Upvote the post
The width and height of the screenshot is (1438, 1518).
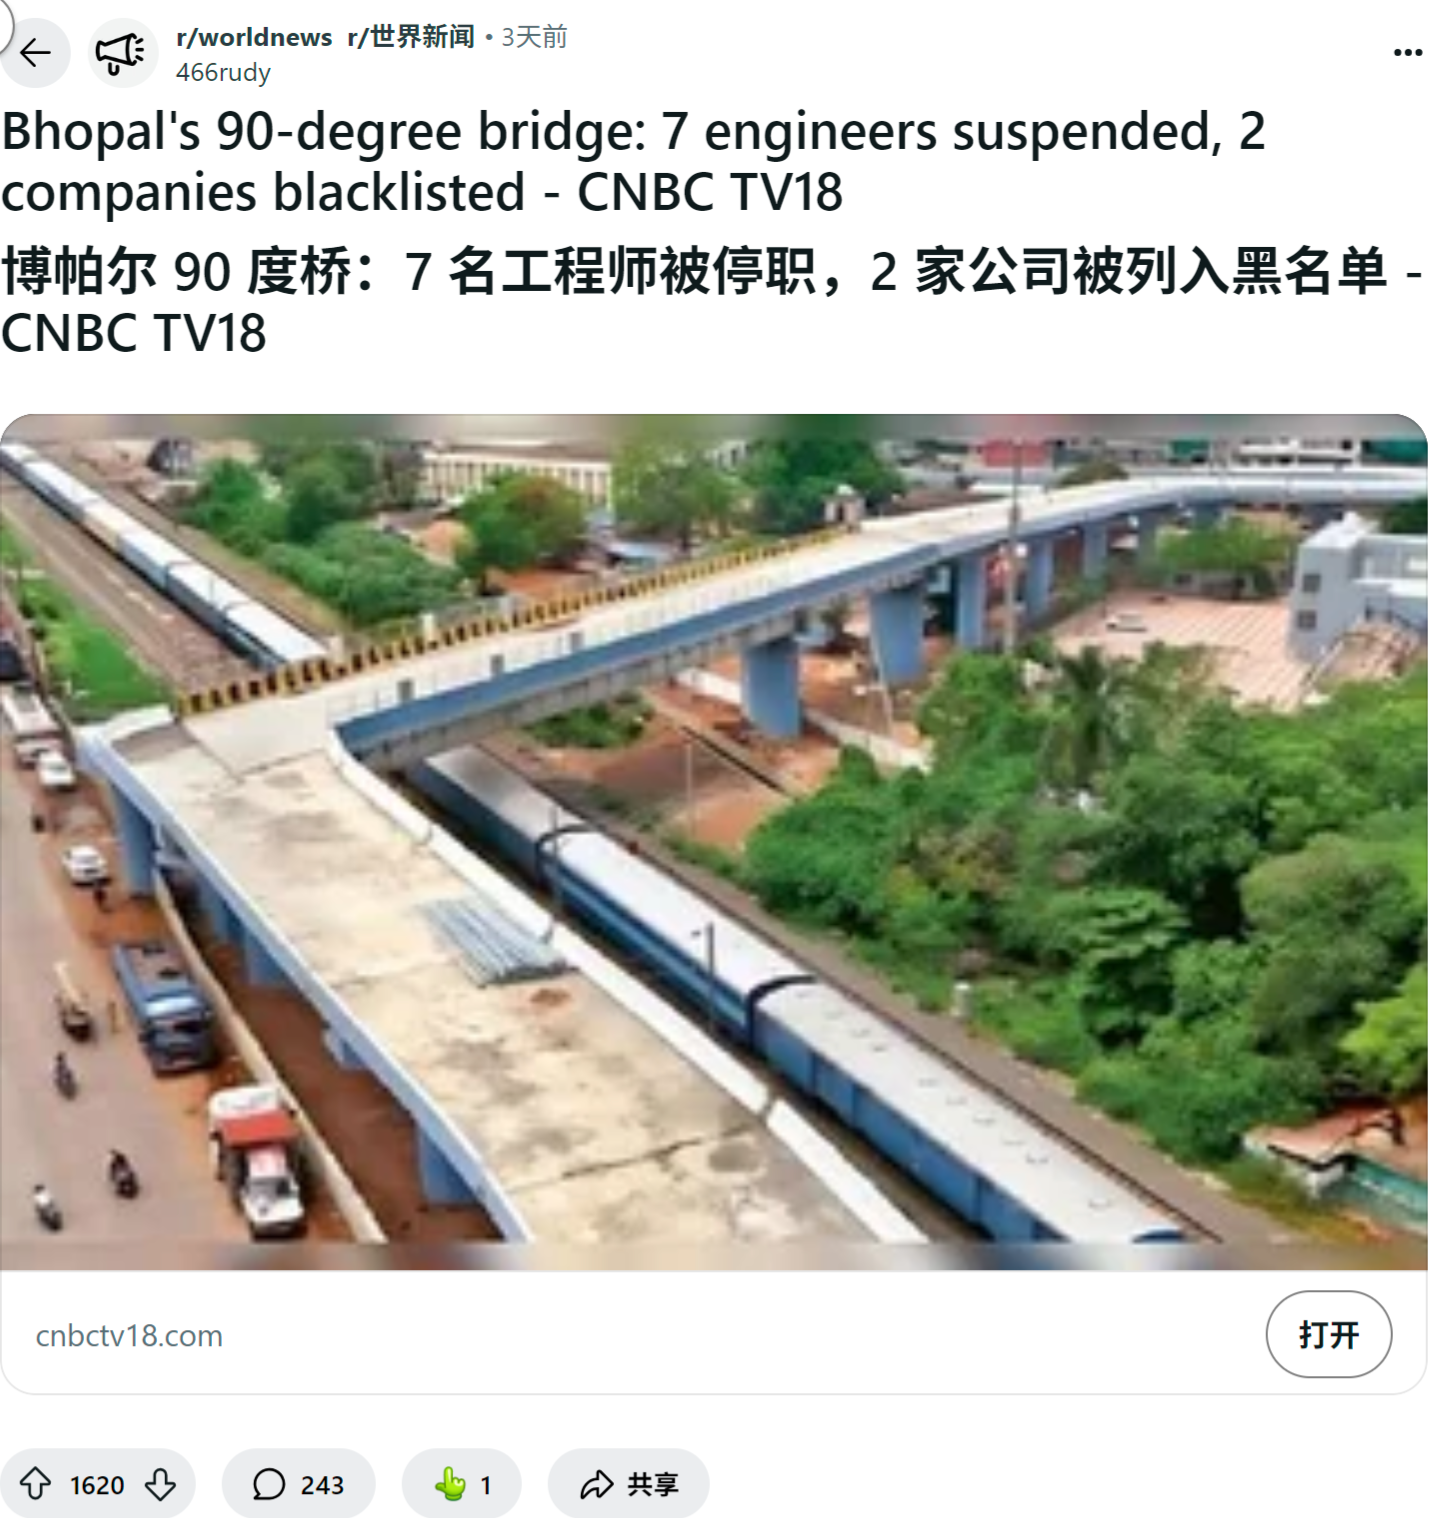click(x=36, y=1484)
